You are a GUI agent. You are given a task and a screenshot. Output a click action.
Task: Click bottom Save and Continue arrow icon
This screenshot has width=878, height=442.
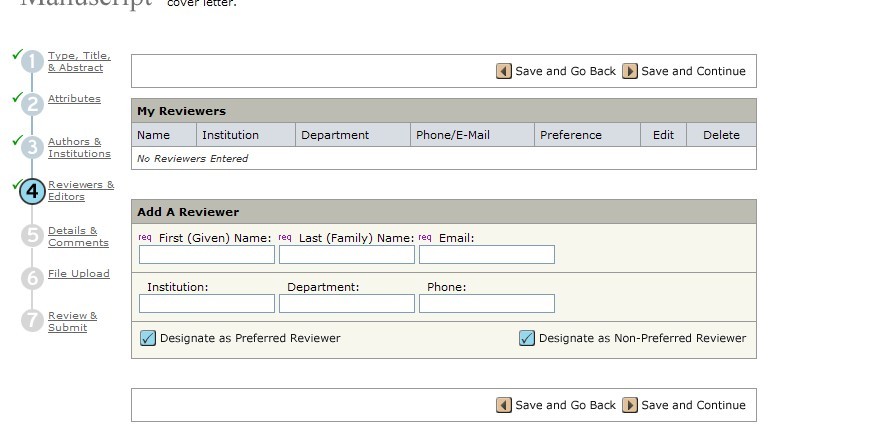click(x=630, y=405)
